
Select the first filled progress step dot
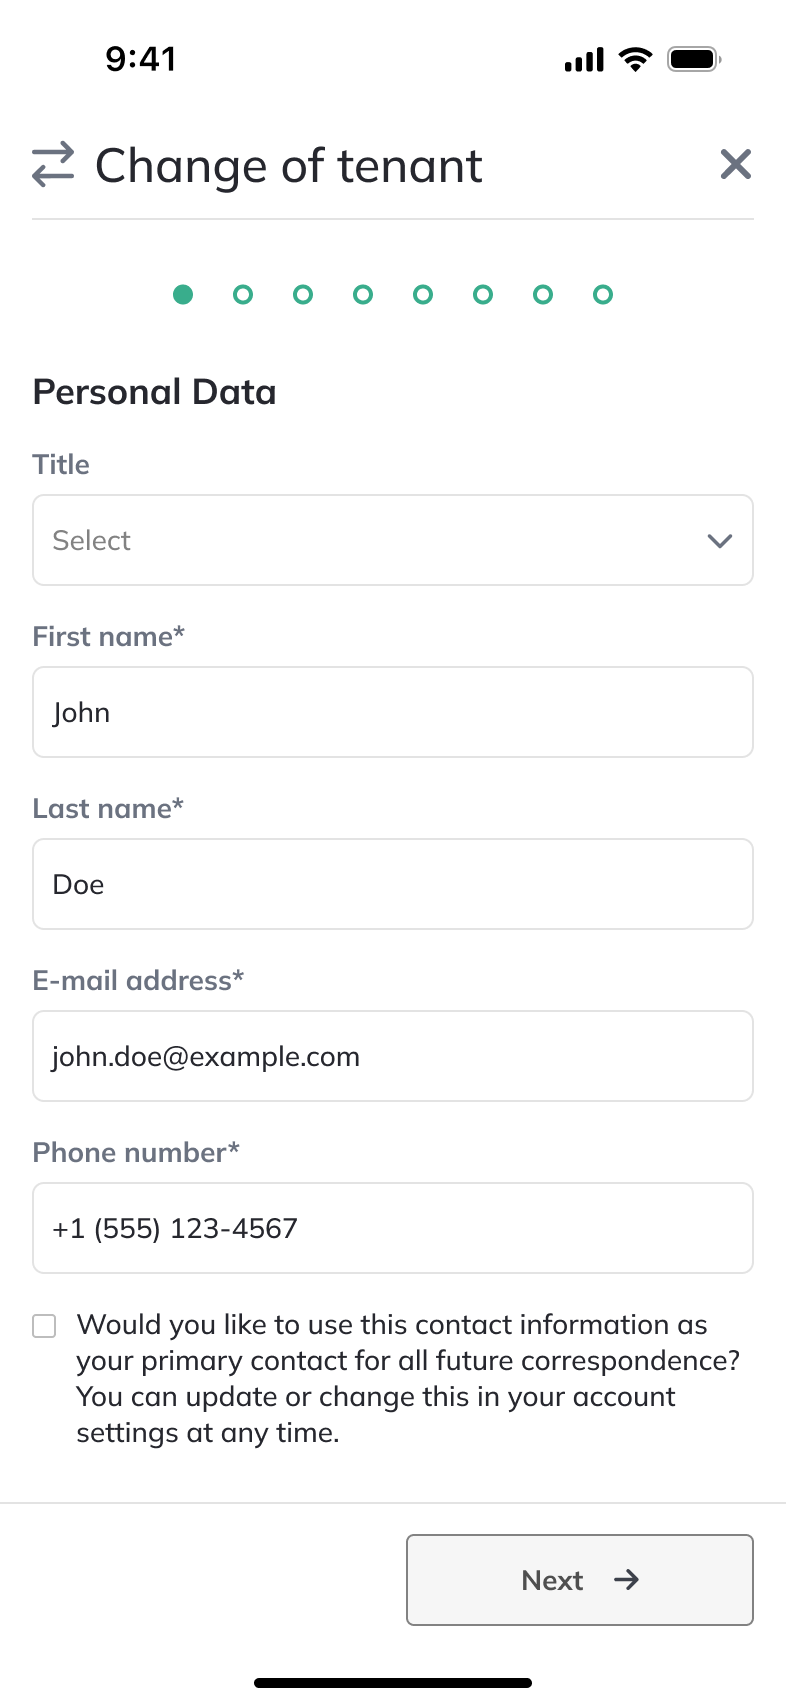183,294
